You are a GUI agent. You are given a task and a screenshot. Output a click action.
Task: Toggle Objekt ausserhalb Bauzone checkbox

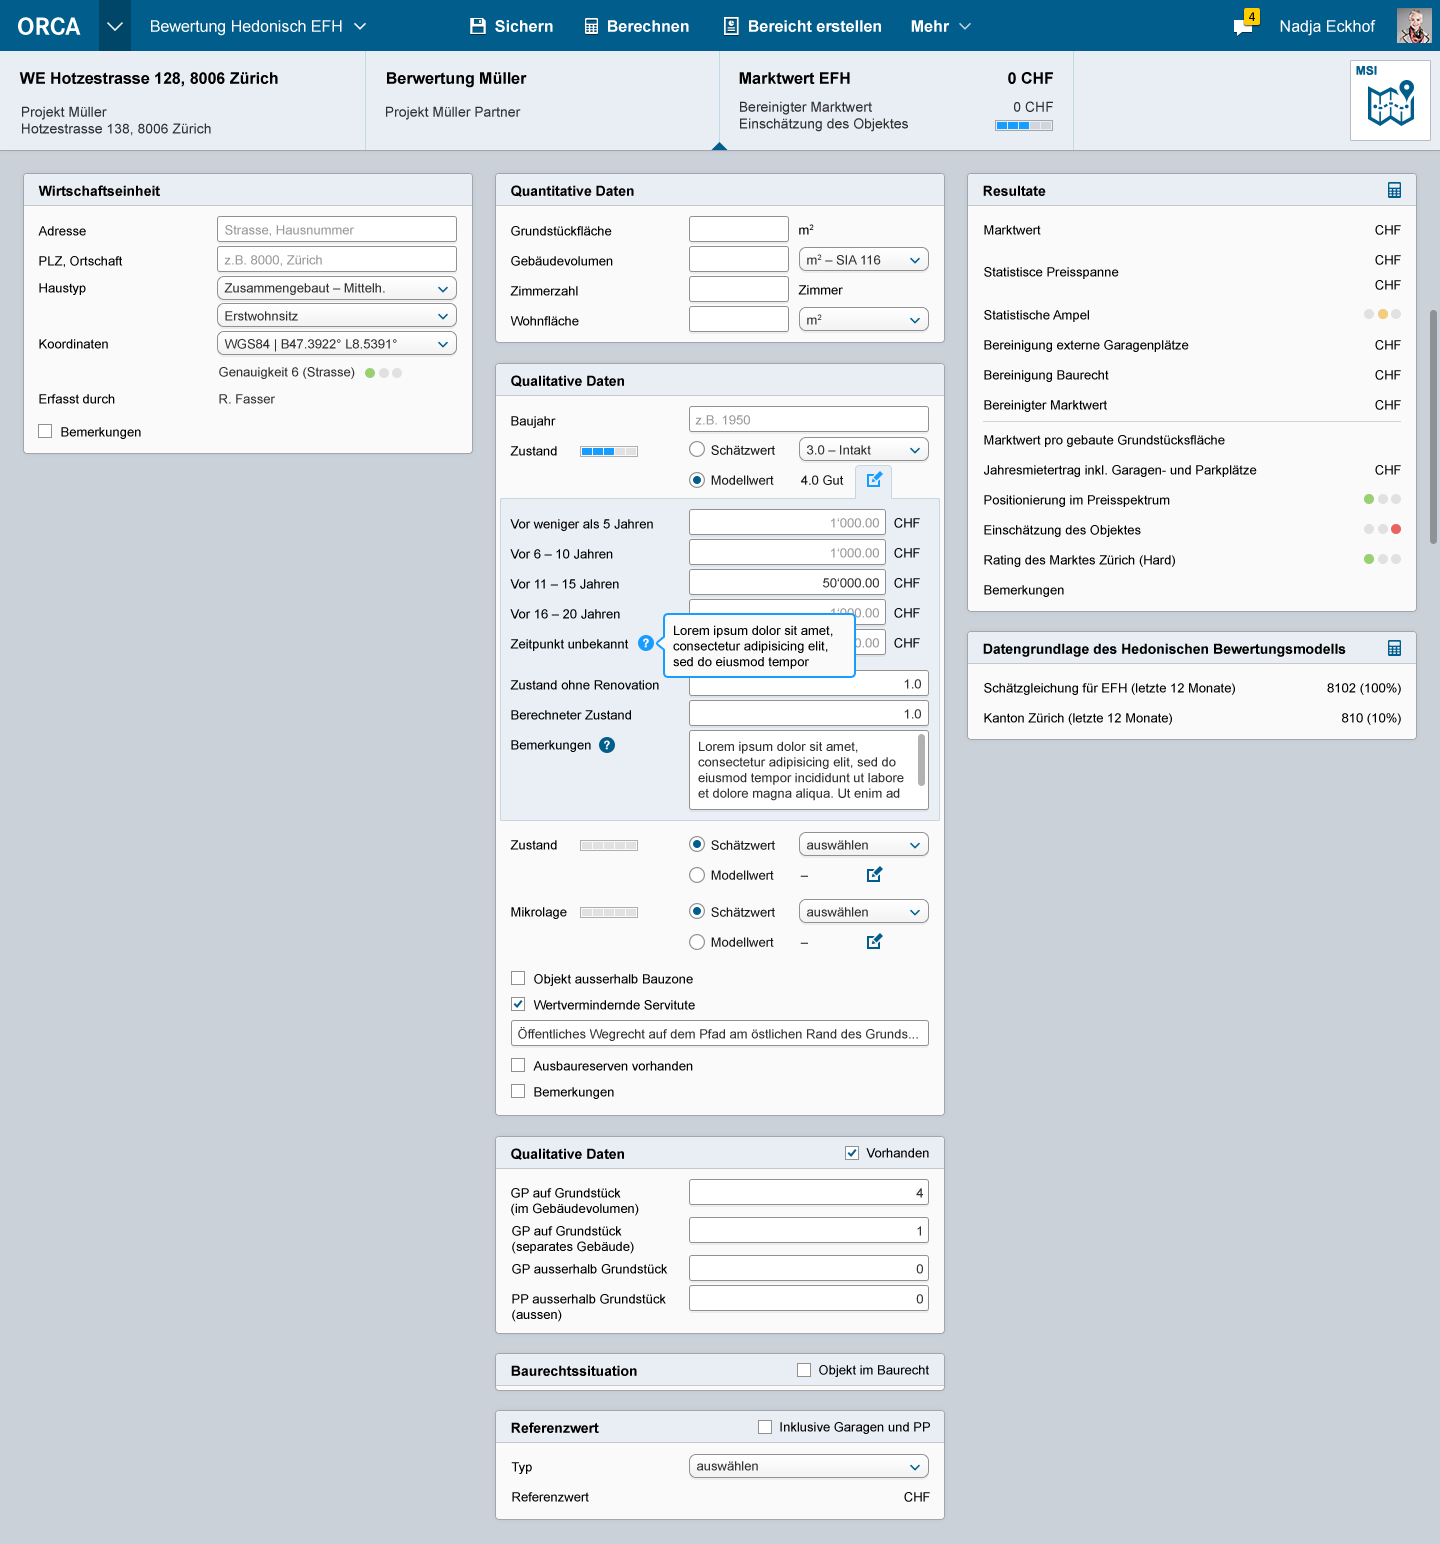pos(518,978)
